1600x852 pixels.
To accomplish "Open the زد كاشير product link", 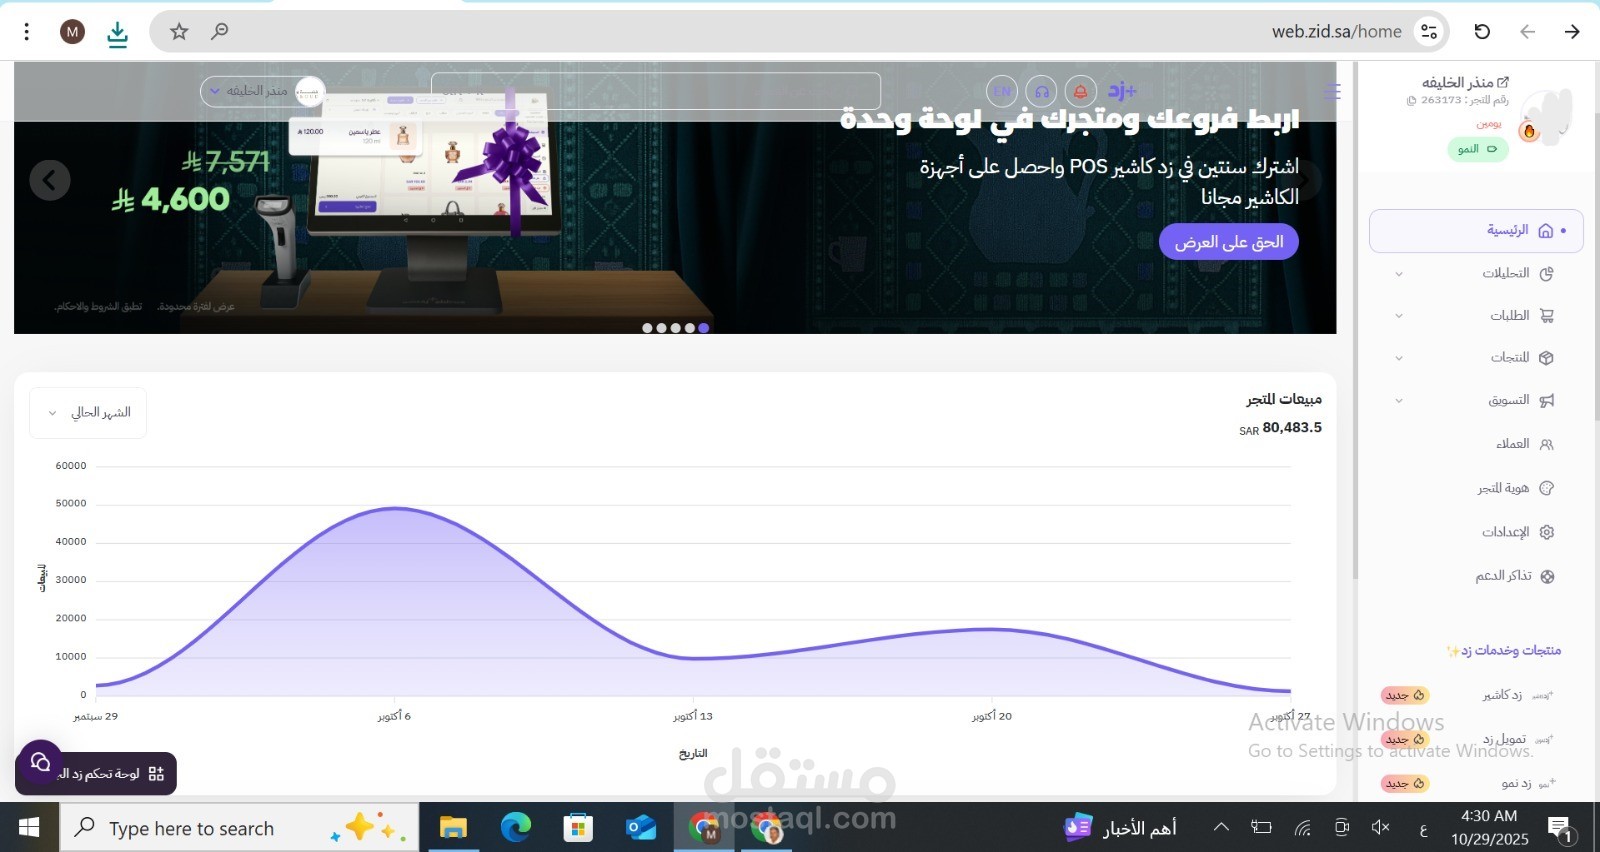I will tap(1503, 695).
